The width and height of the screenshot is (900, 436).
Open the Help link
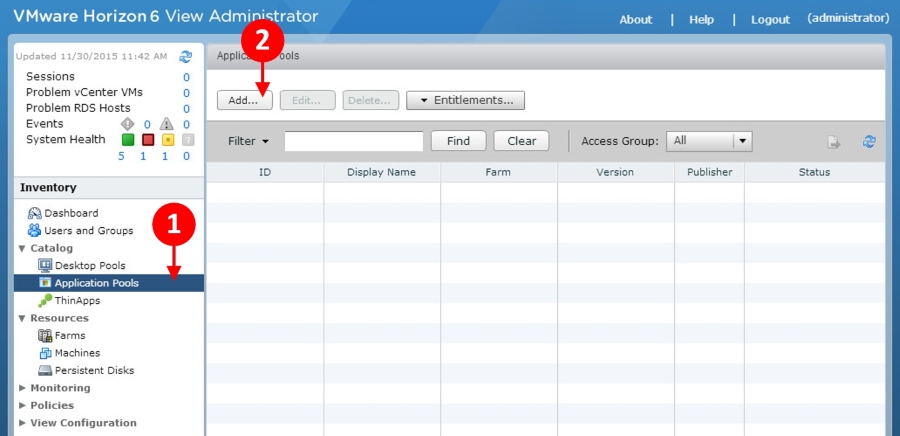[x=701, y=20]
